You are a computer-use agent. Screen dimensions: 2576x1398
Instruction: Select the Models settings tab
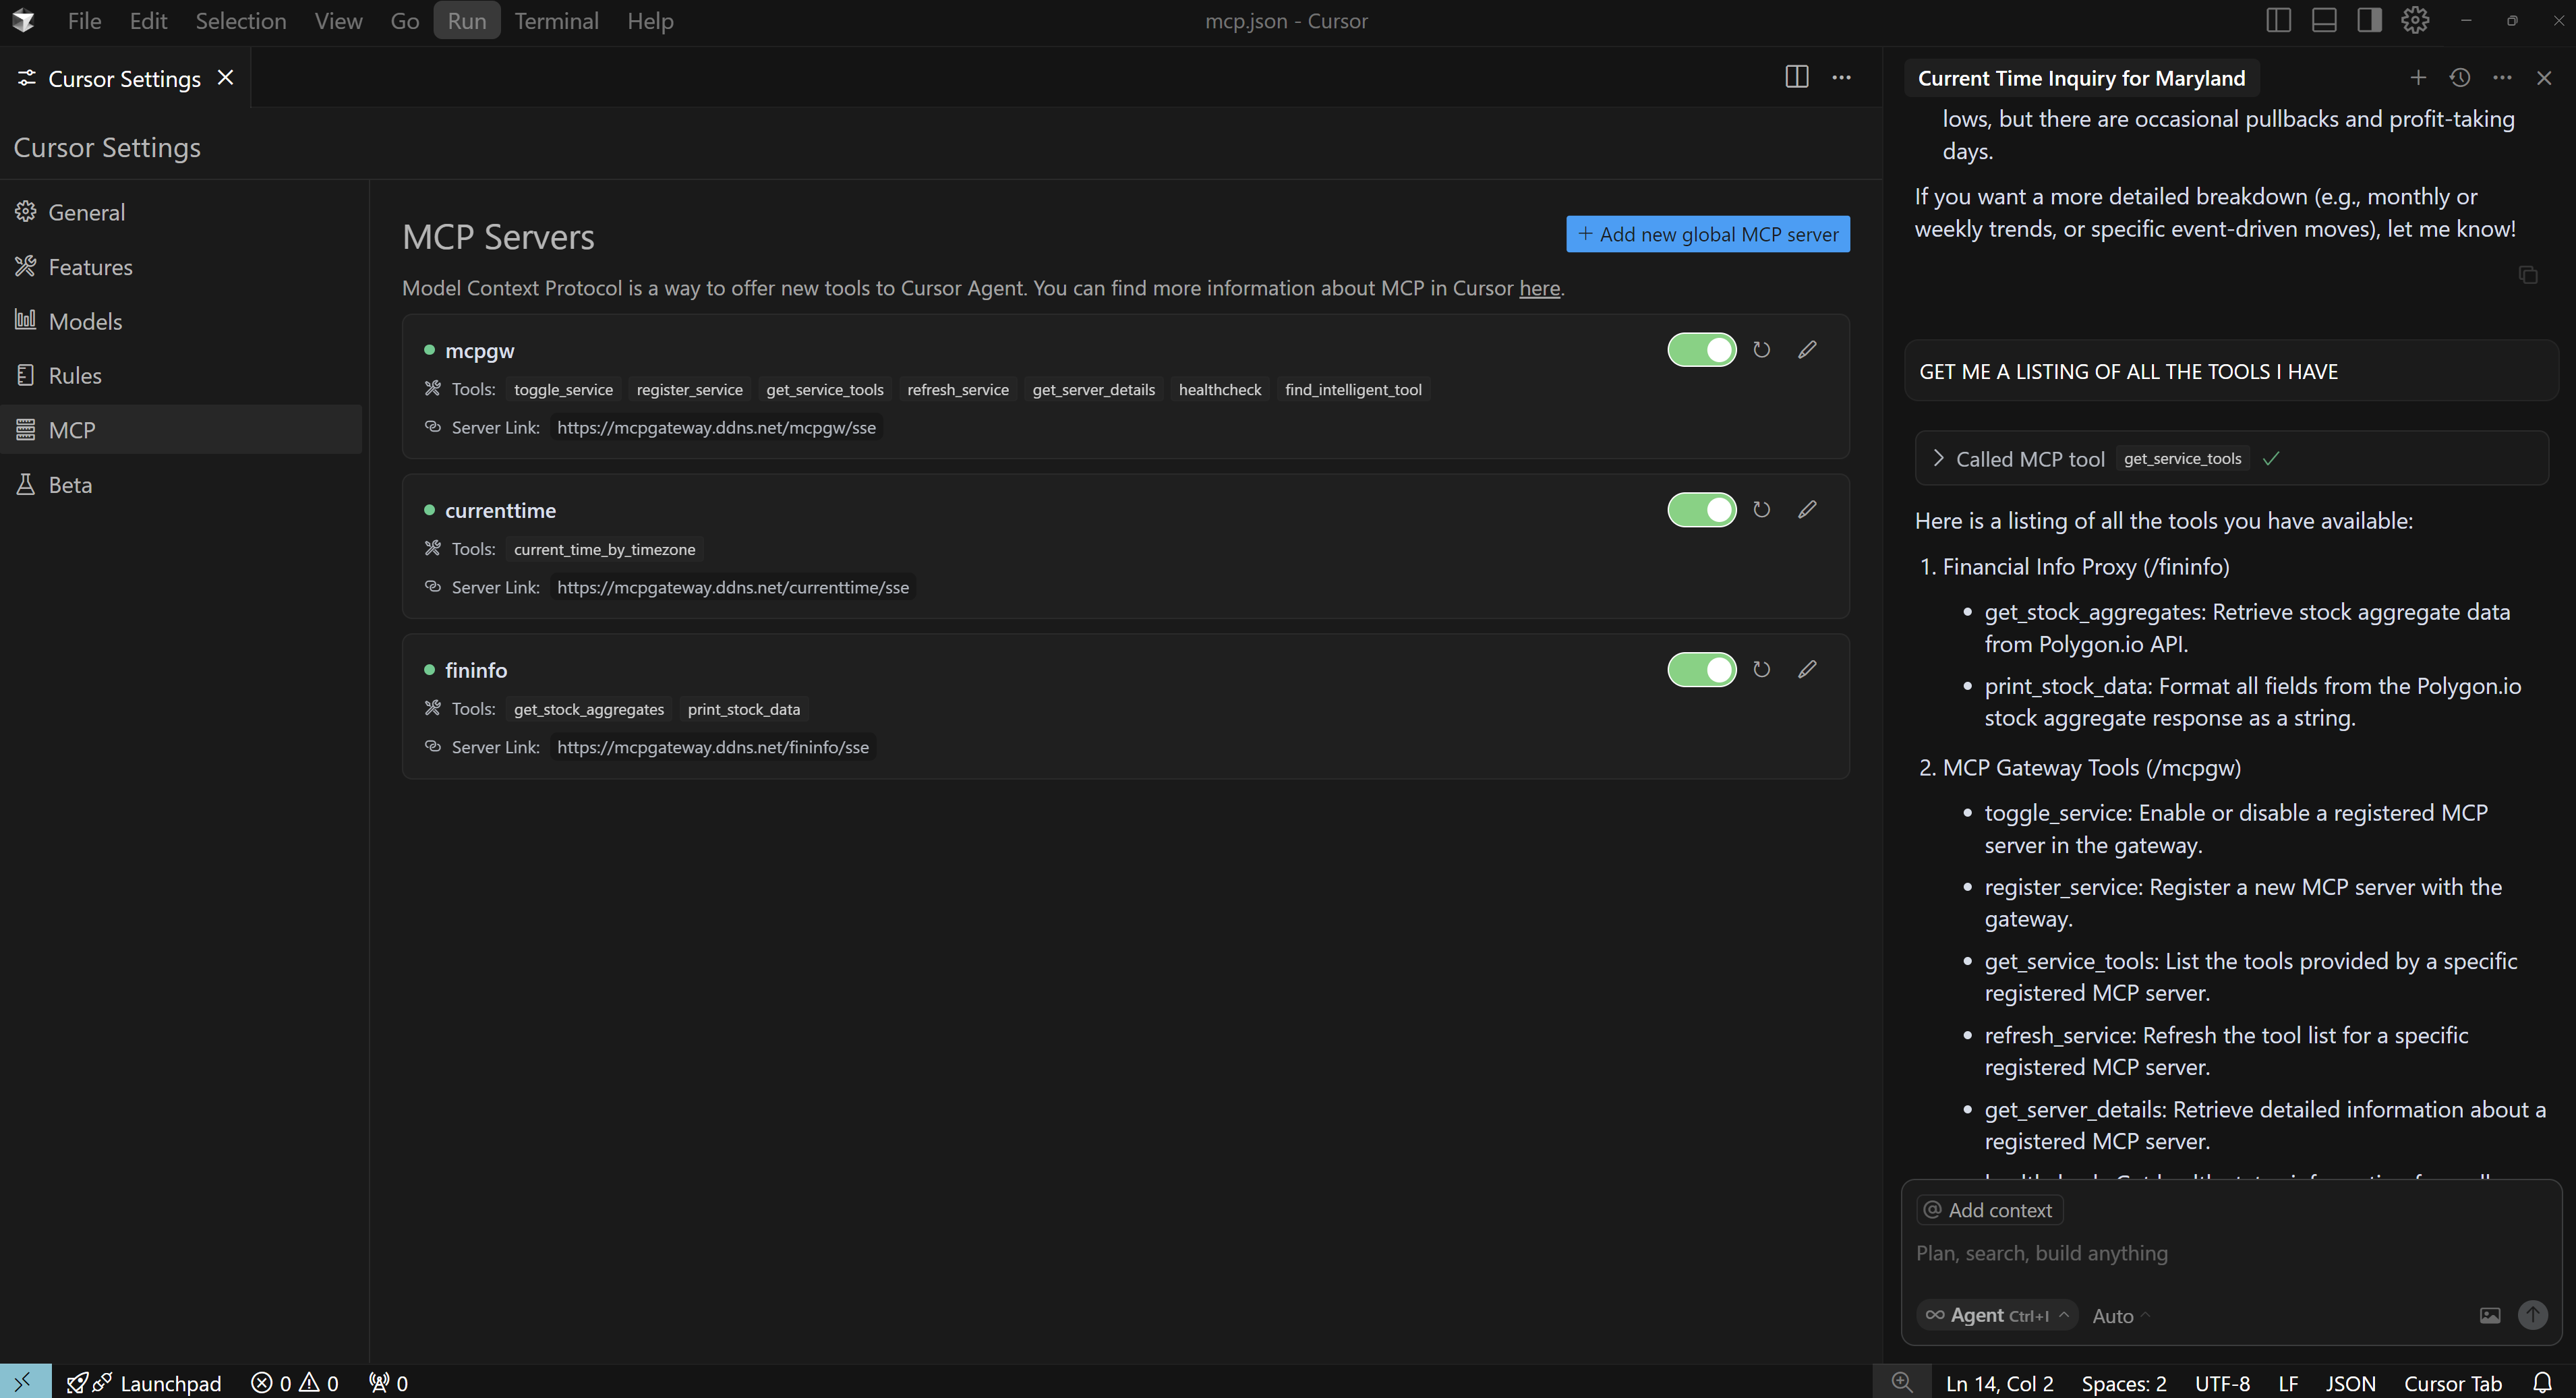pos(85,321)
